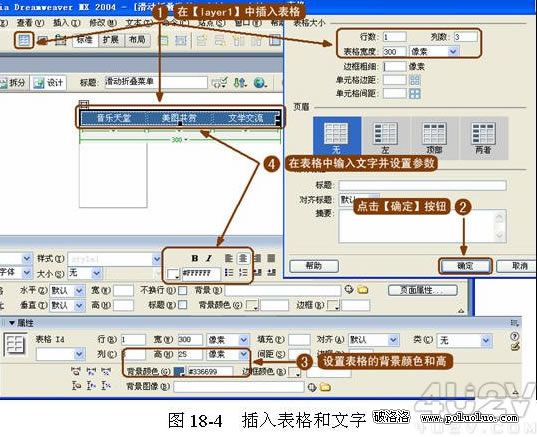This screenshot has width=537, height=437.
Task: Open table Align dropdown
Action: (393, 340)
